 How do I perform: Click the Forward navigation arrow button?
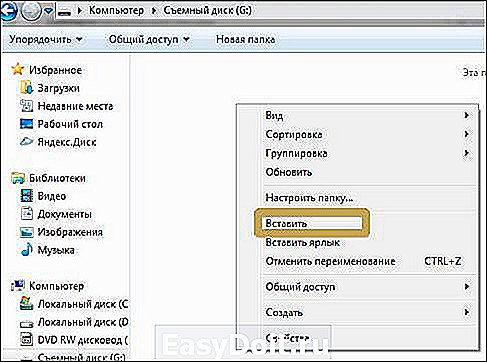click(31, 11)
